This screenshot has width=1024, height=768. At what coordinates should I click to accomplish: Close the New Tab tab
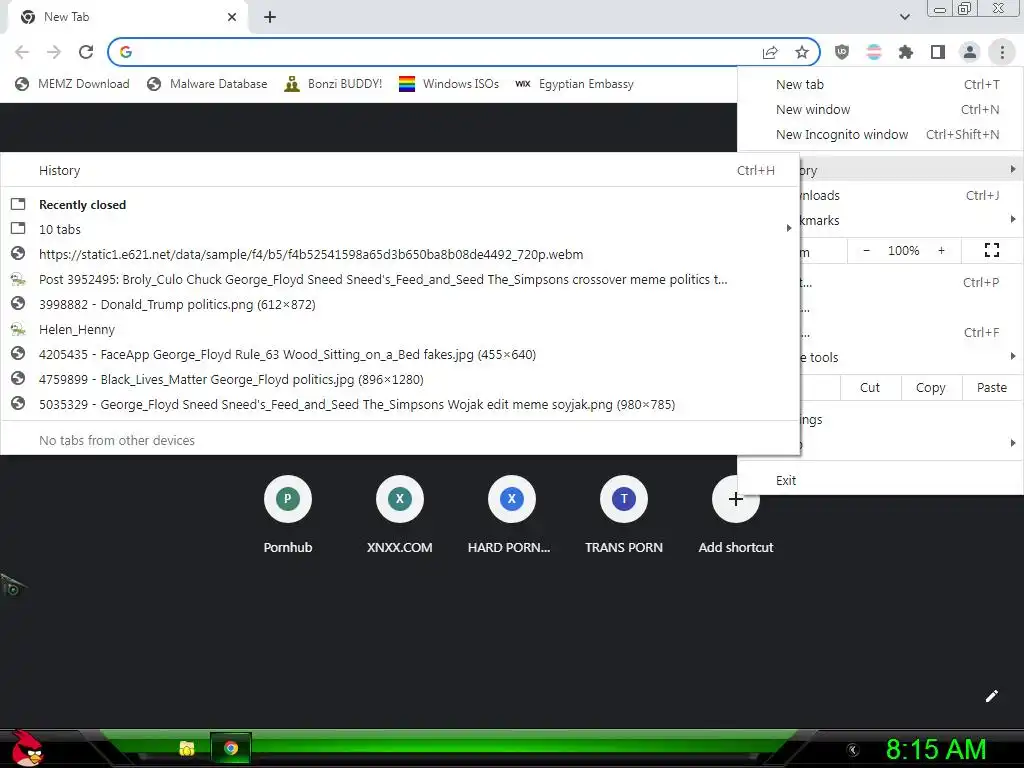coord(232,17)
